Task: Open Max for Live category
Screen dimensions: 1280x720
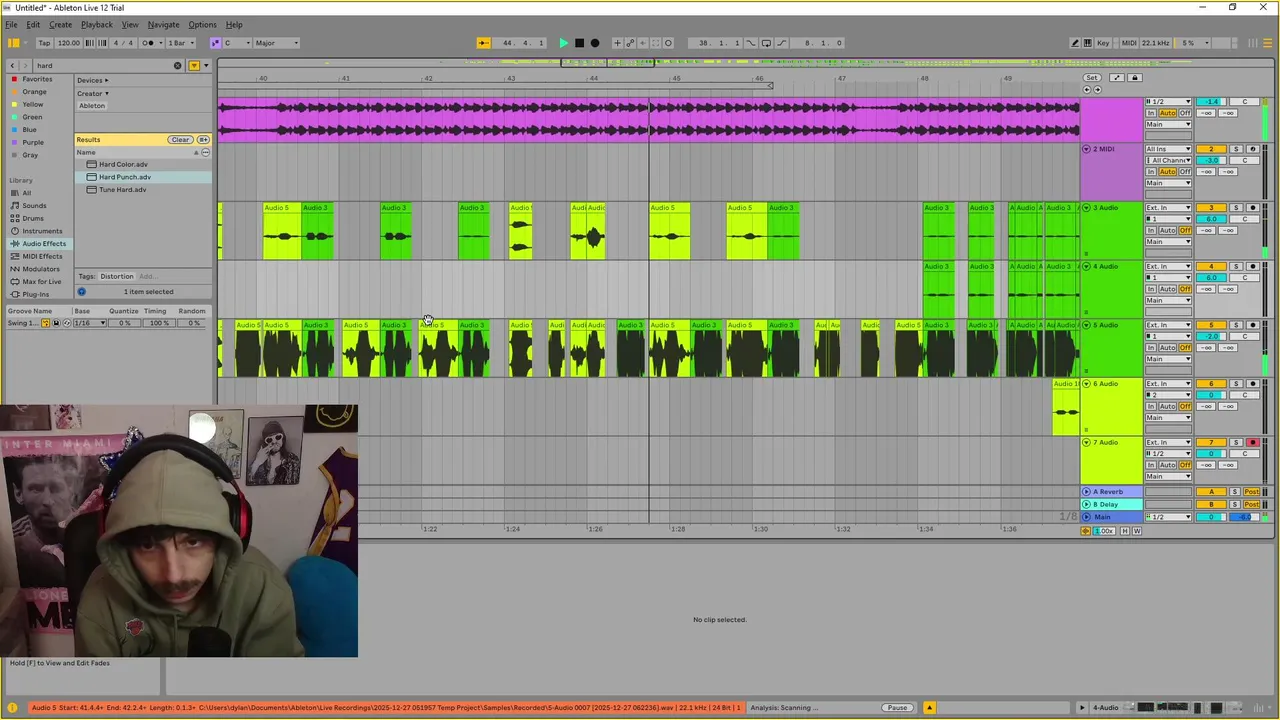Action: (41, 281)
